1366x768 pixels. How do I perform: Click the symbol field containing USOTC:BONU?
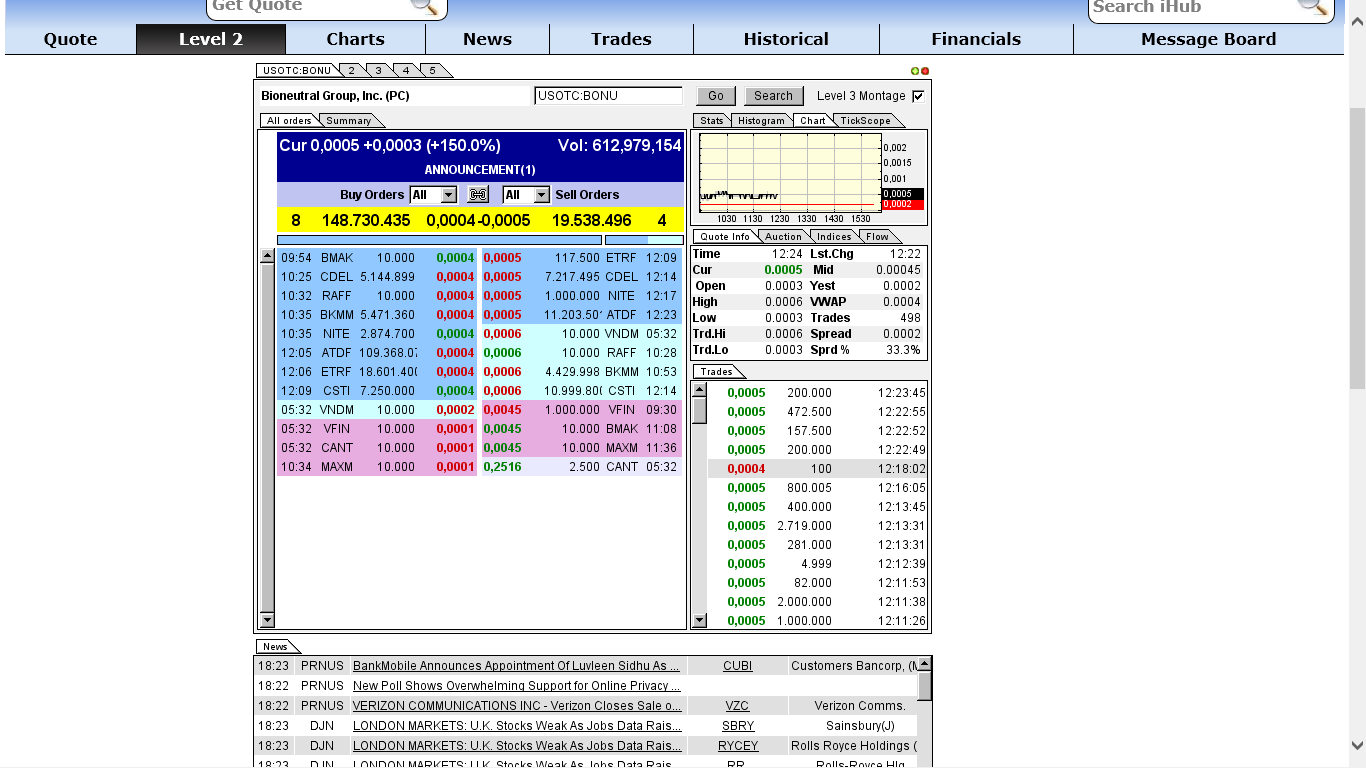[x=609, y=96]
